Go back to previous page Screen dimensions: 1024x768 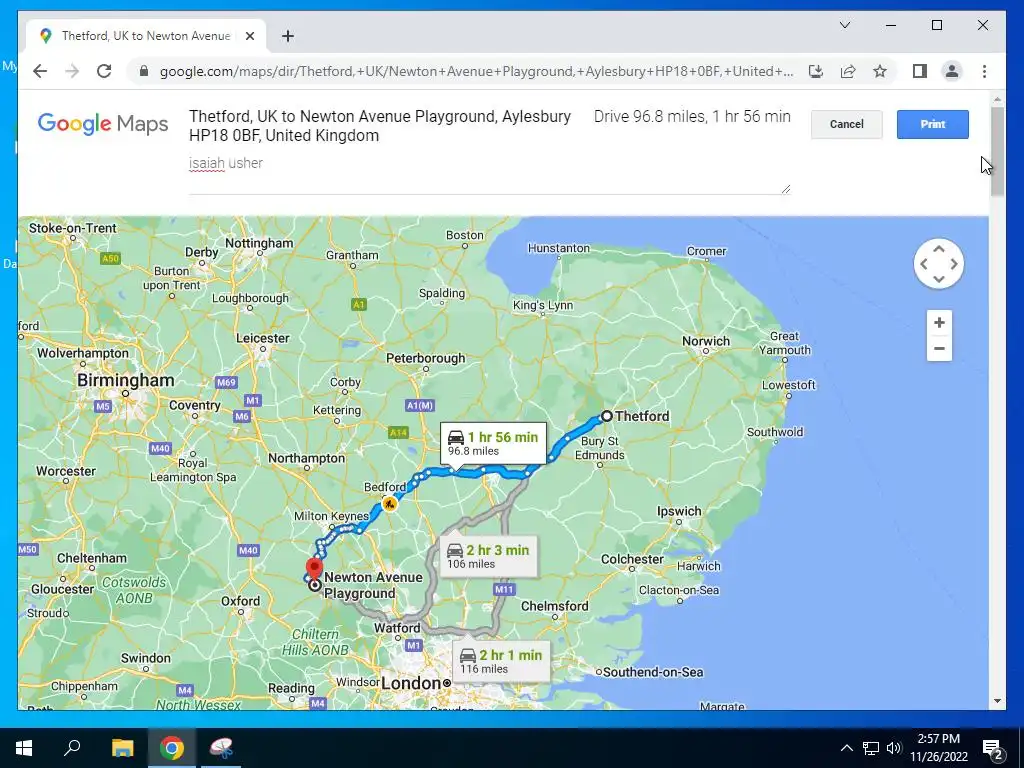pos(40,71)
